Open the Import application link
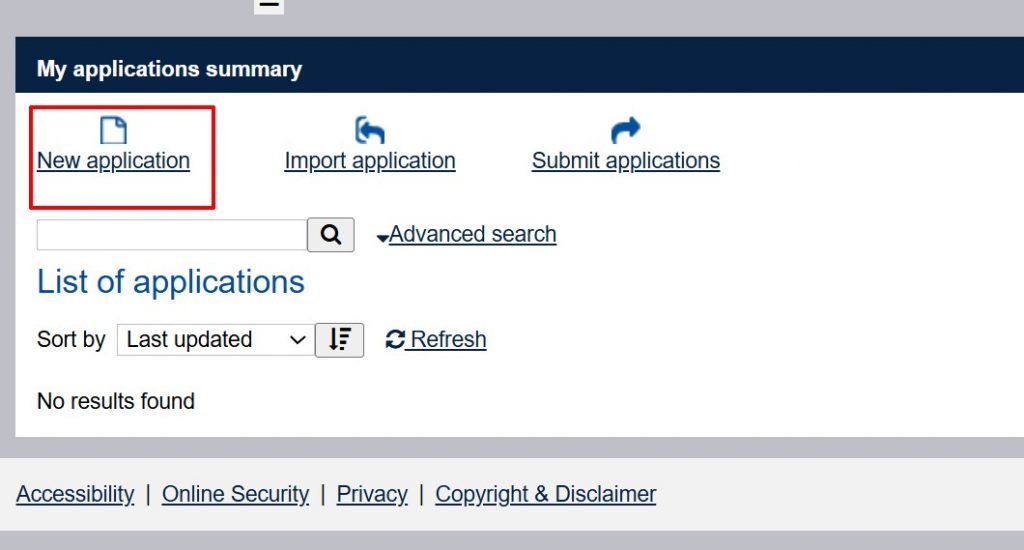This screenshot has width=1024, height=550. 370,161
